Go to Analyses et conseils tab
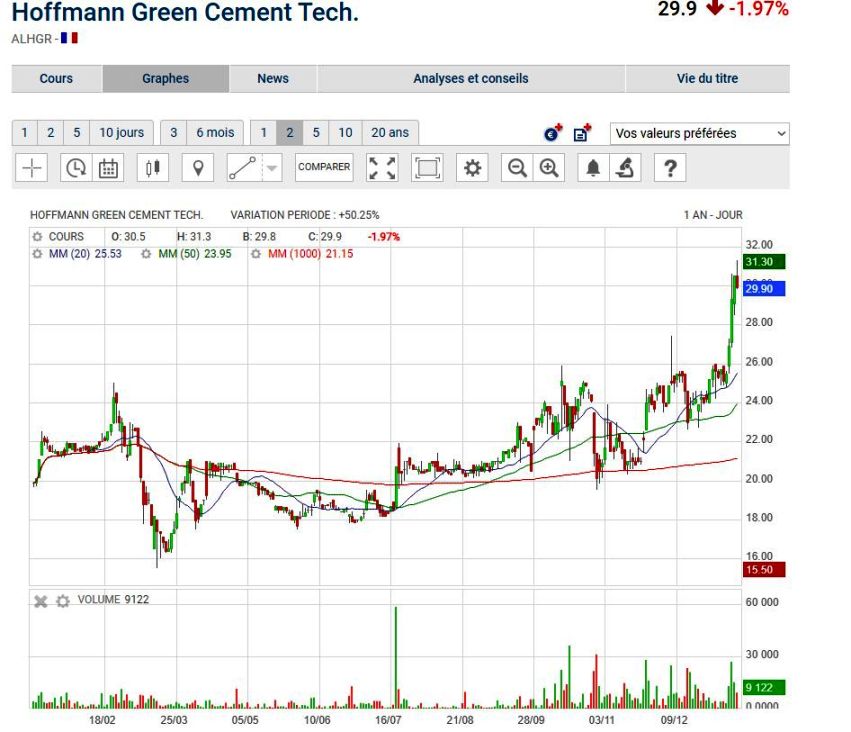Screen dimensions: 851x732 click(x=471, y=79)
